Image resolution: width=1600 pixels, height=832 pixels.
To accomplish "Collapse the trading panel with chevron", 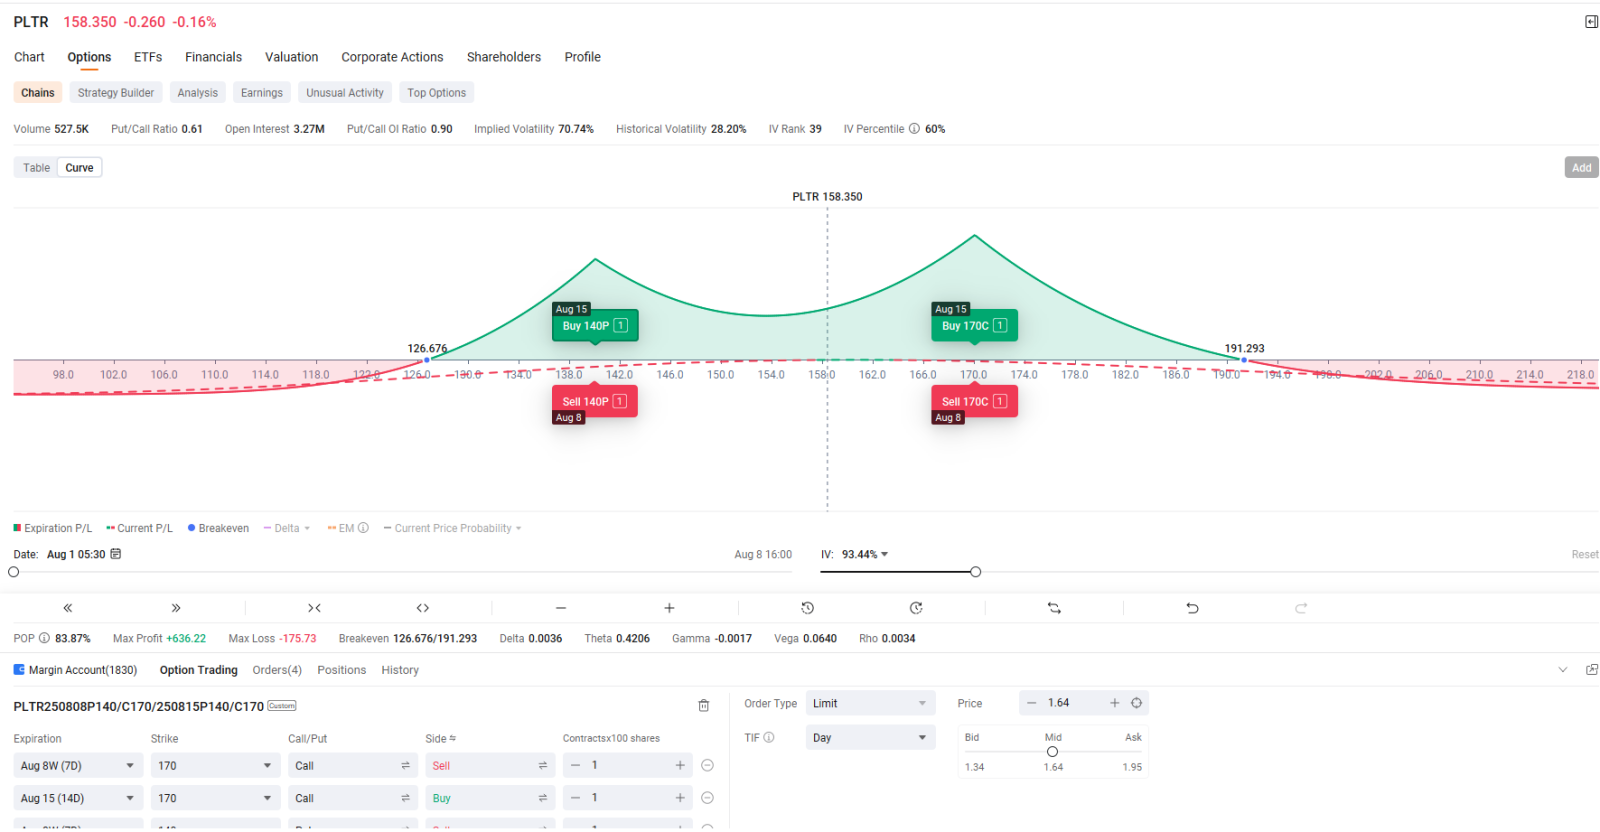I will 1563,670.
